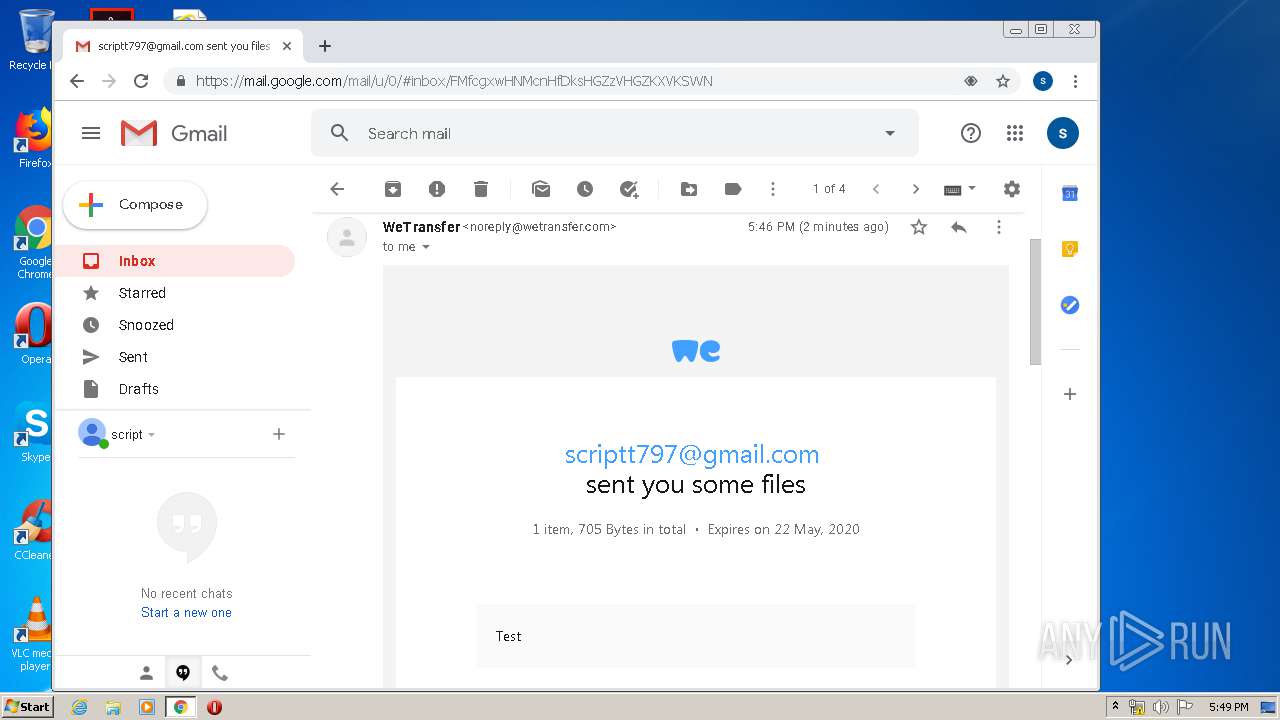Click the Gmail logo
This screenshot has height=720, width=1280.
pos(174,133)
